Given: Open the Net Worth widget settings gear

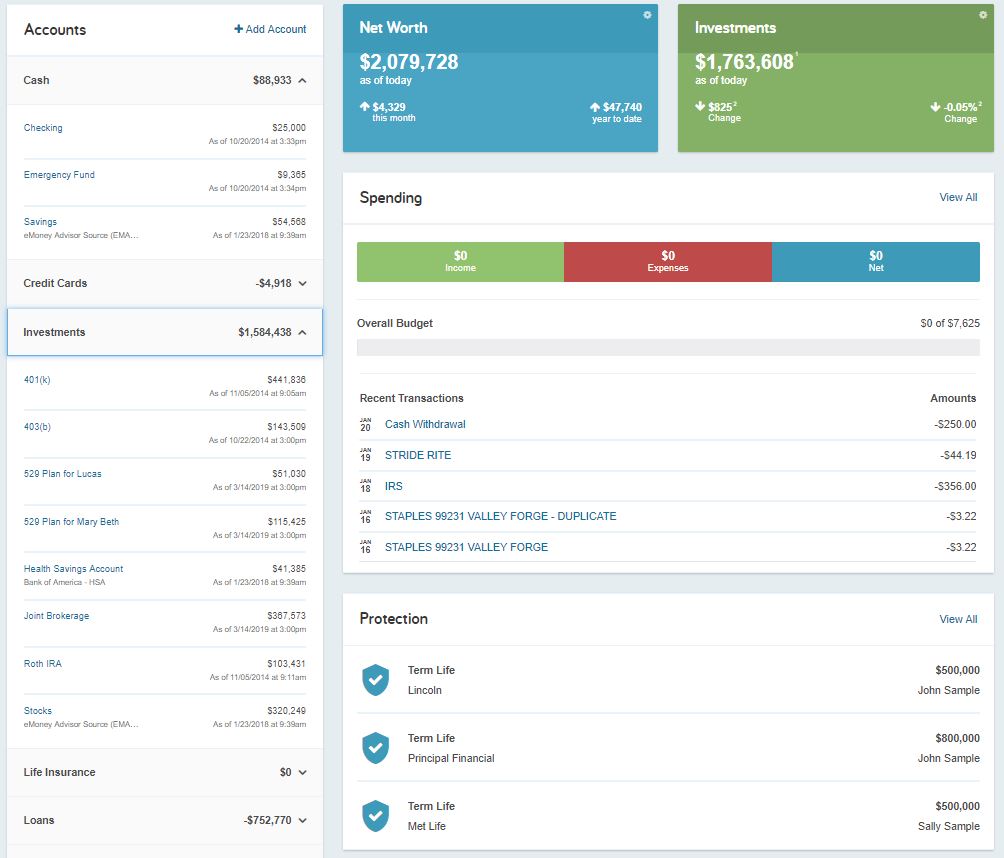Looking at the screenshot, I should click(646, 15).
